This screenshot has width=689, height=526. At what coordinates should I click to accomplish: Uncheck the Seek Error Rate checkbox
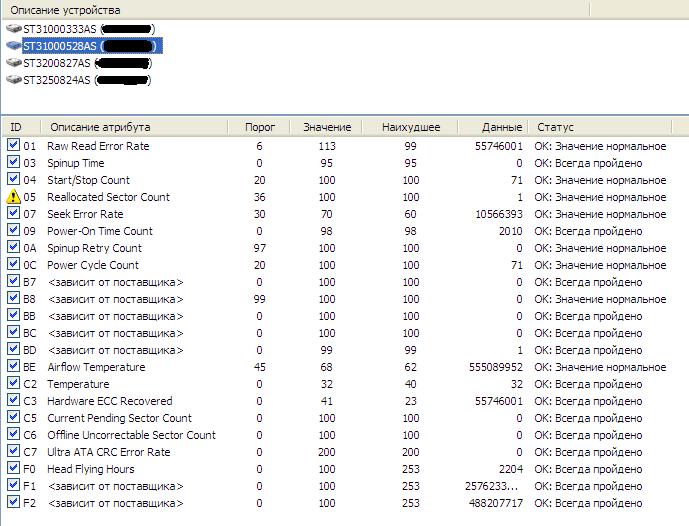tap(13, 213)
